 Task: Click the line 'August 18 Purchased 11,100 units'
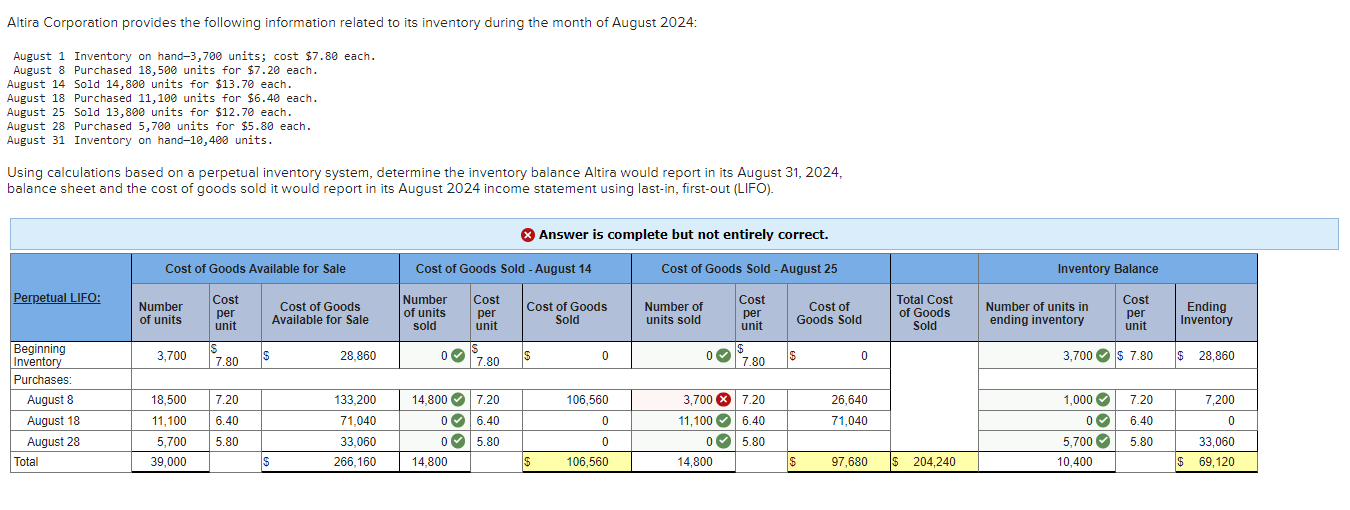pos(162,98)
